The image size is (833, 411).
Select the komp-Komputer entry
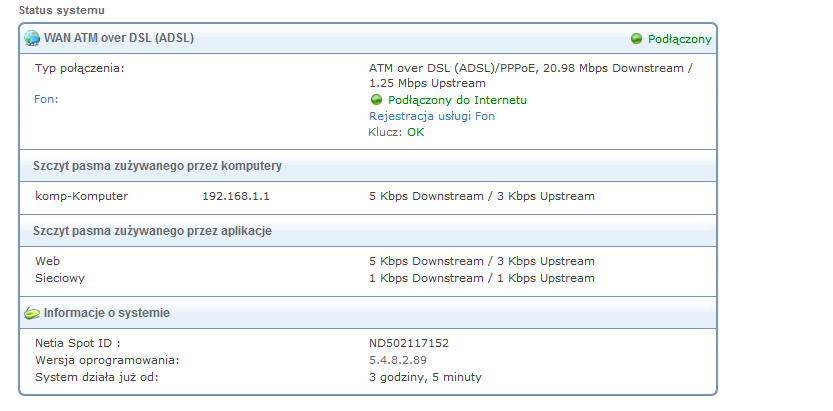point(82,196)
